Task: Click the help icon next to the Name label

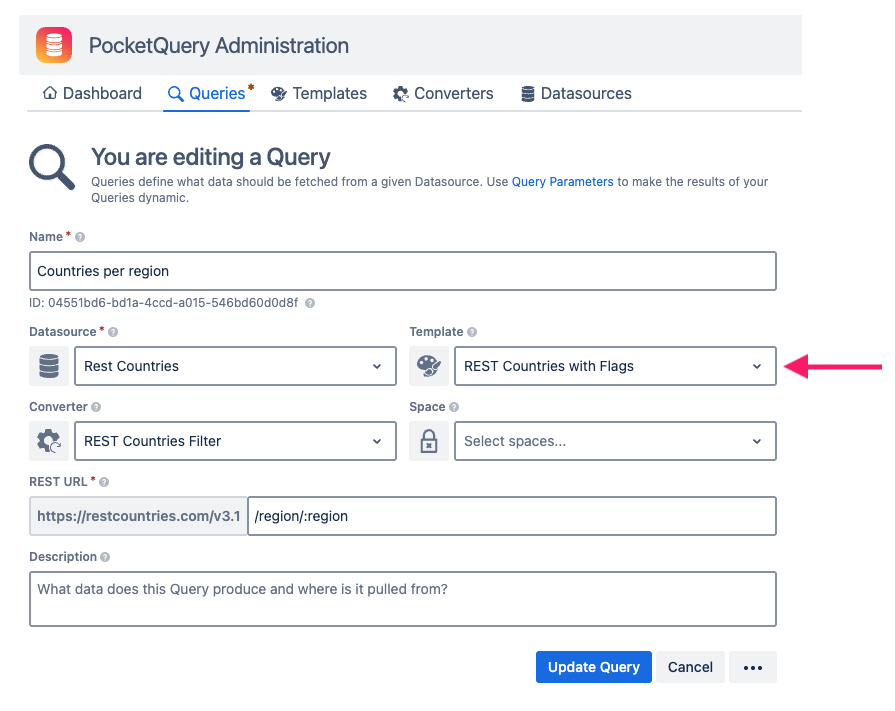Action: point(80,237)
